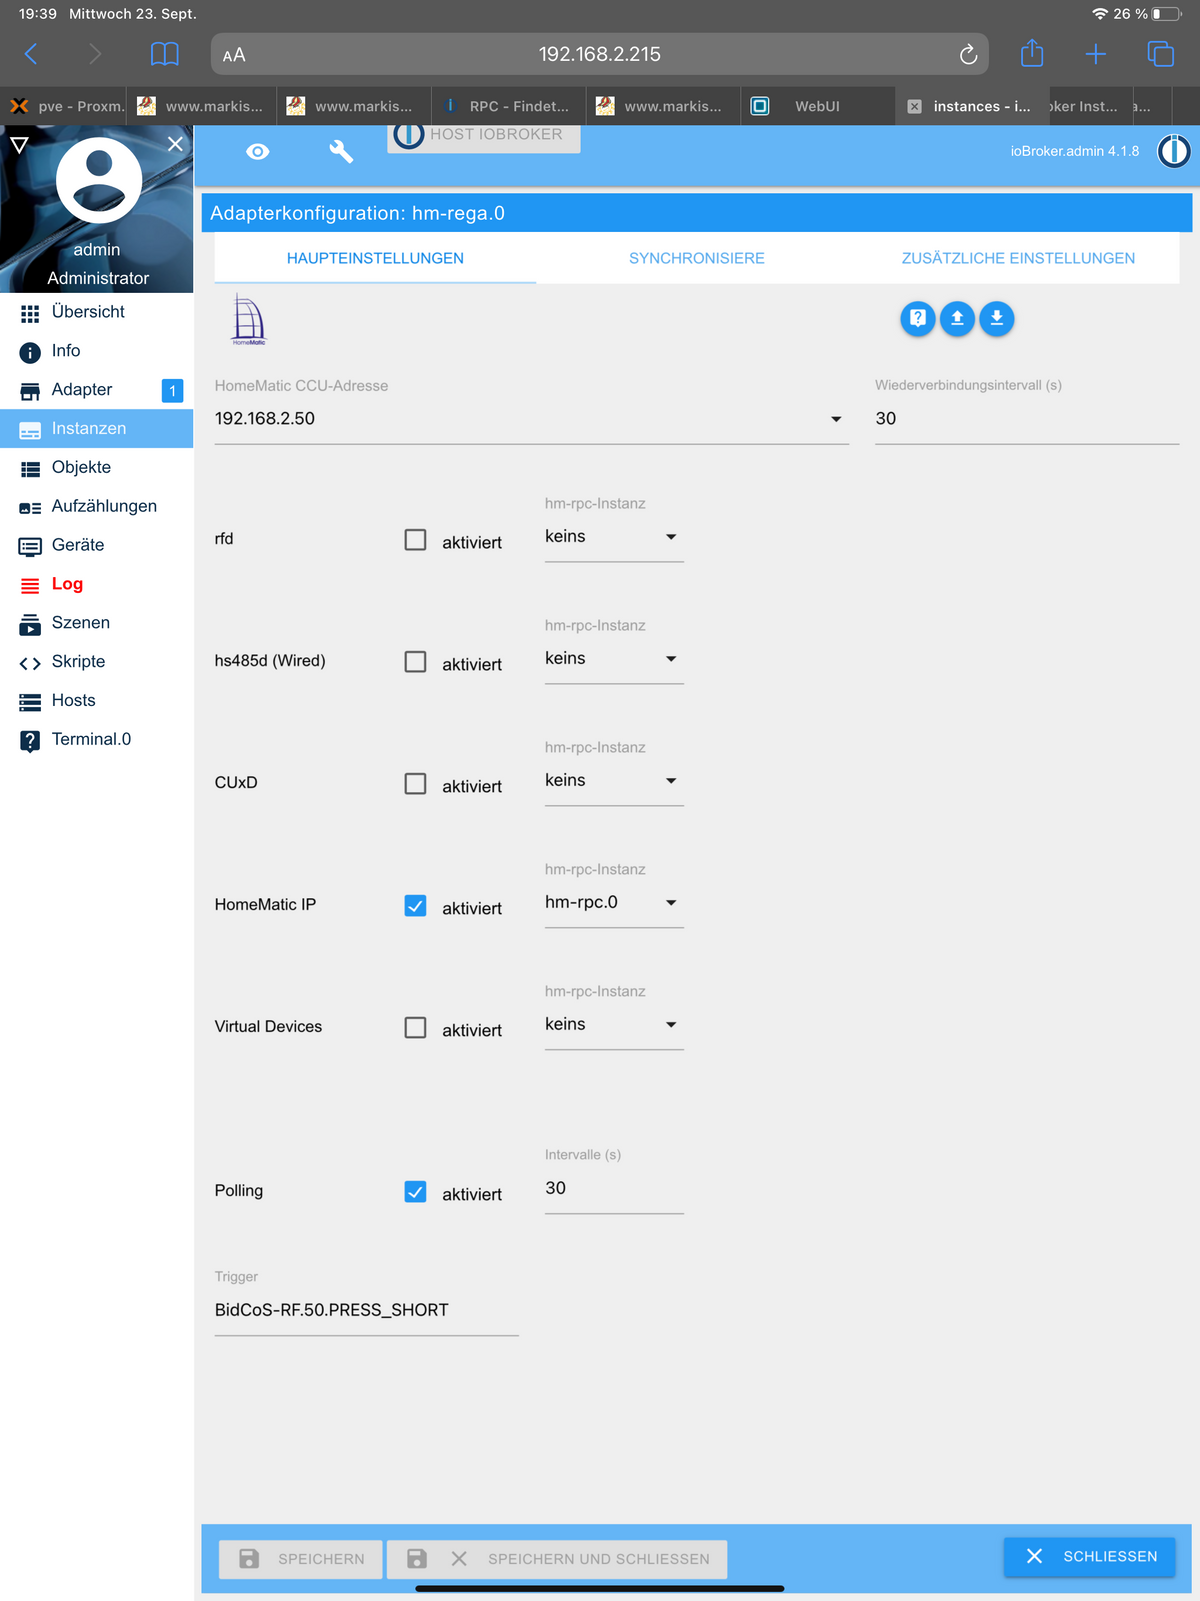This screenshot has width=1200, height=1601.
Task: Close the sidebar menu with X
Action: [x=175, y=144]
